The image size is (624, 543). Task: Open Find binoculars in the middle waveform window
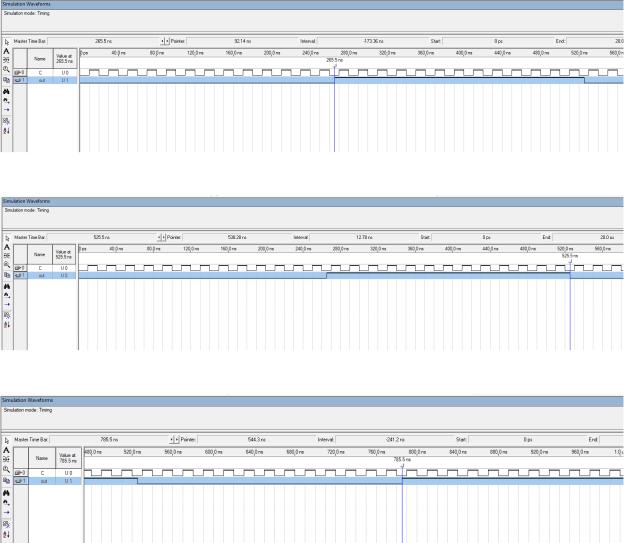[7, 286]
